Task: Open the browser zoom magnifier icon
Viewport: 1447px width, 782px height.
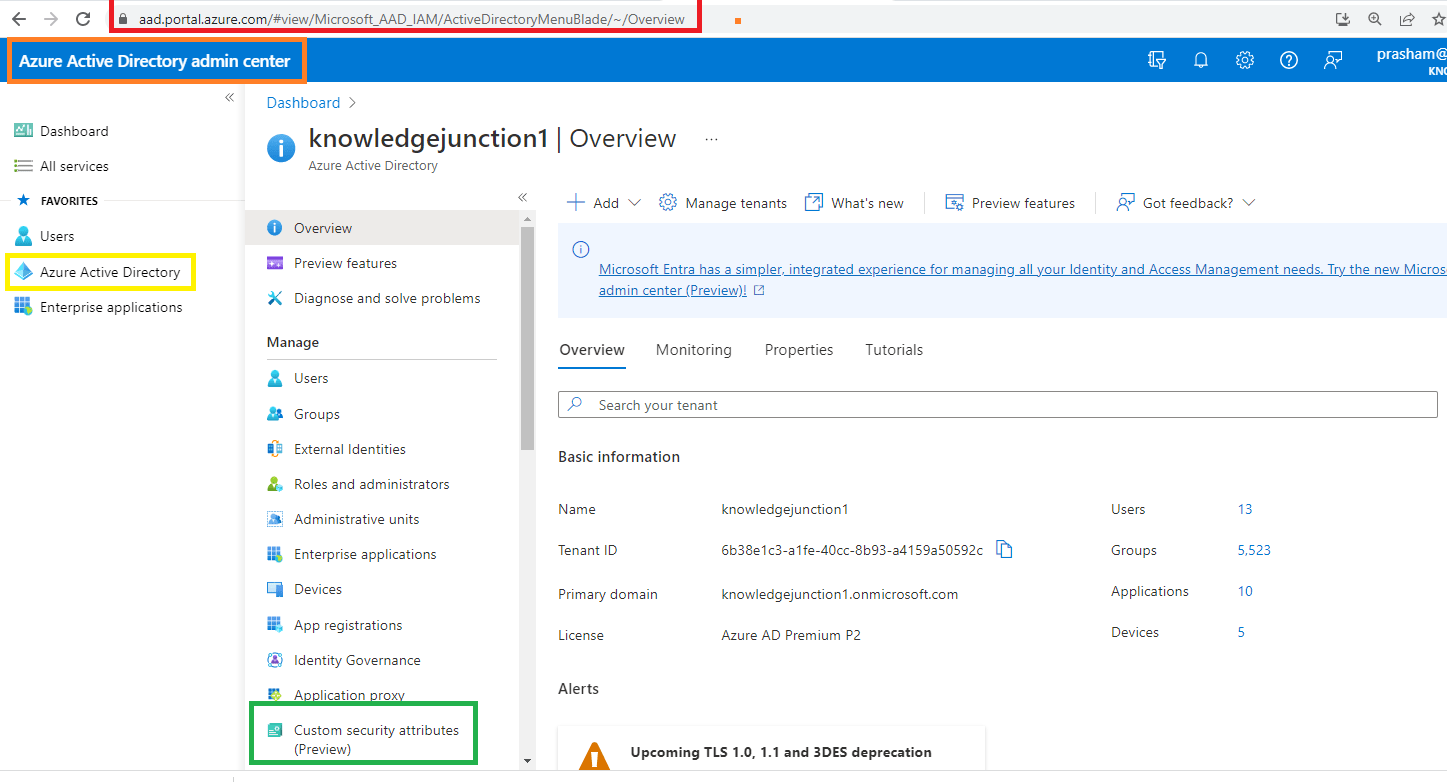Action: [1375, 19]
